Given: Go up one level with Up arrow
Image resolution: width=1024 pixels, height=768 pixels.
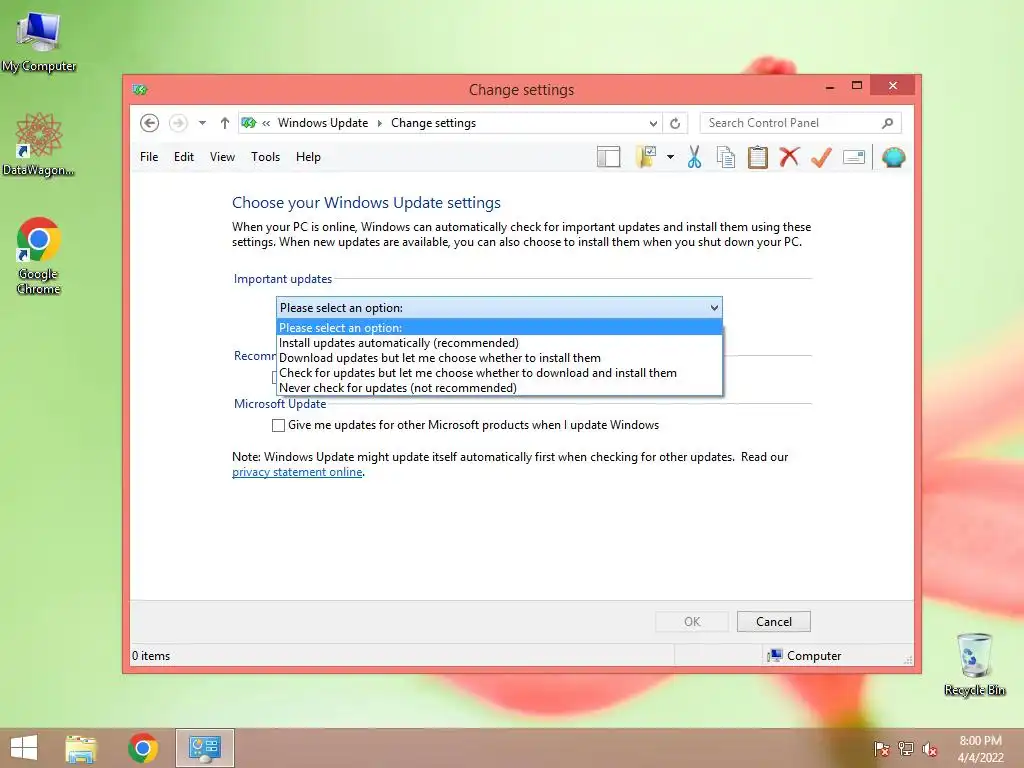Looking at the screenshot, I should pos(225,123).
